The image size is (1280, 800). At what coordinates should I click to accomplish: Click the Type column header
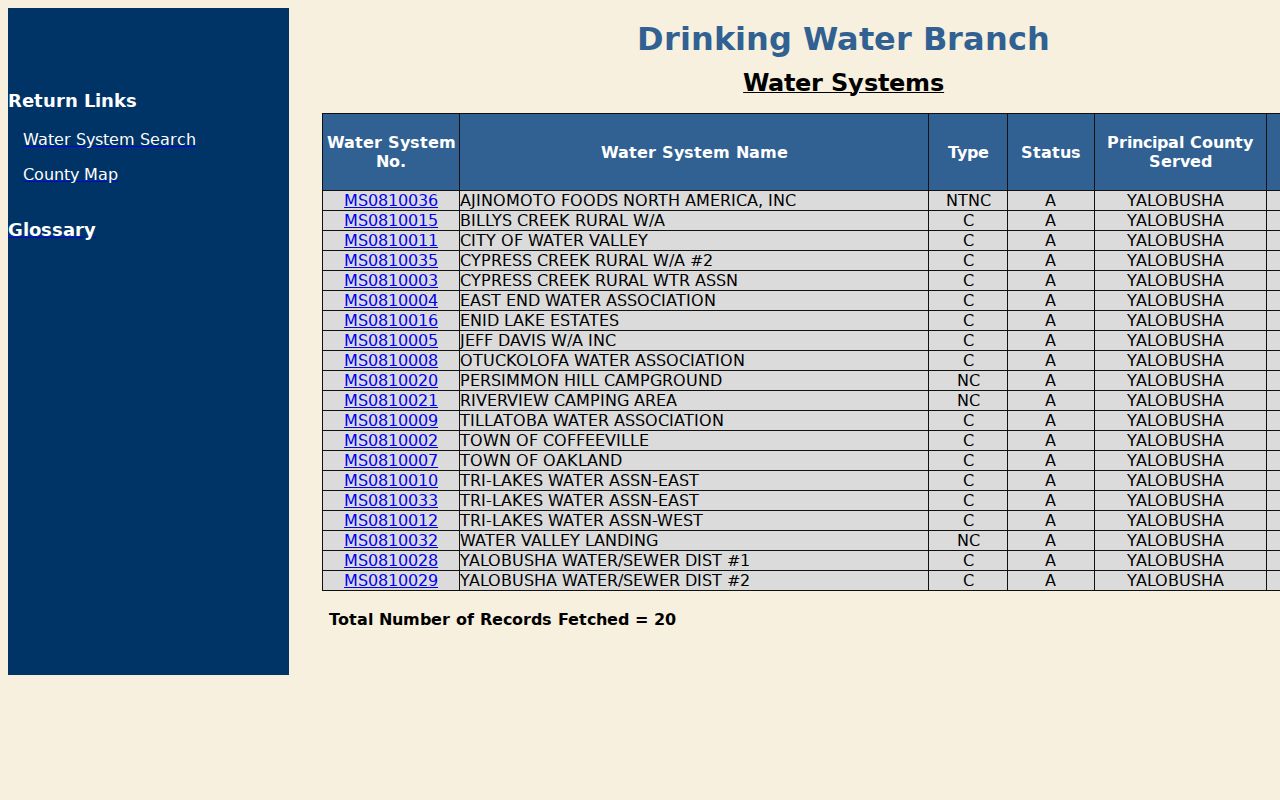click(x=968, y=152)
